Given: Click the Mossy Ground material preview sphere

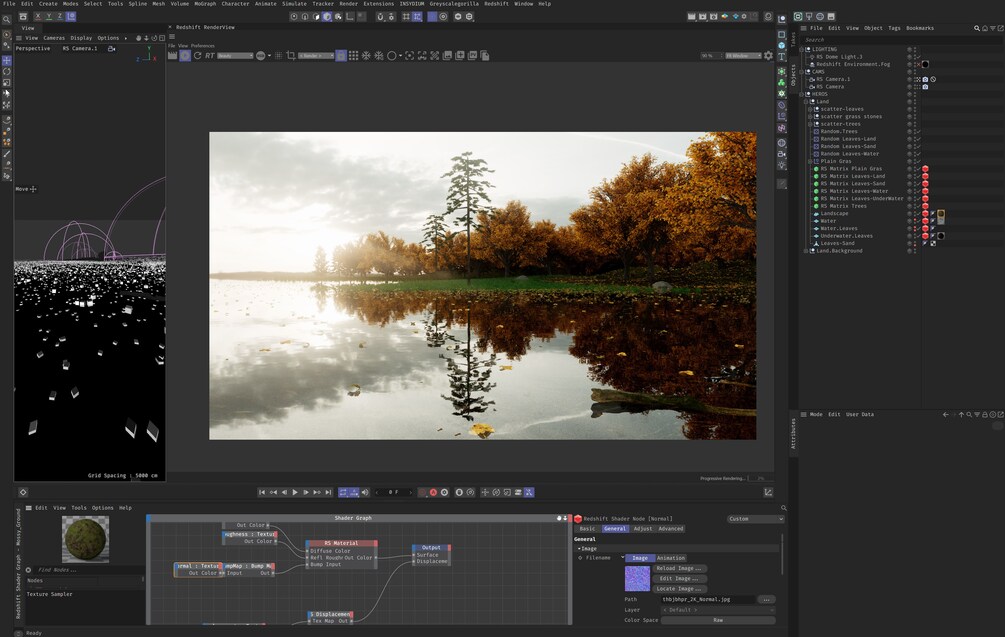Looking at the screenshot, I should (x=85, y=539).
